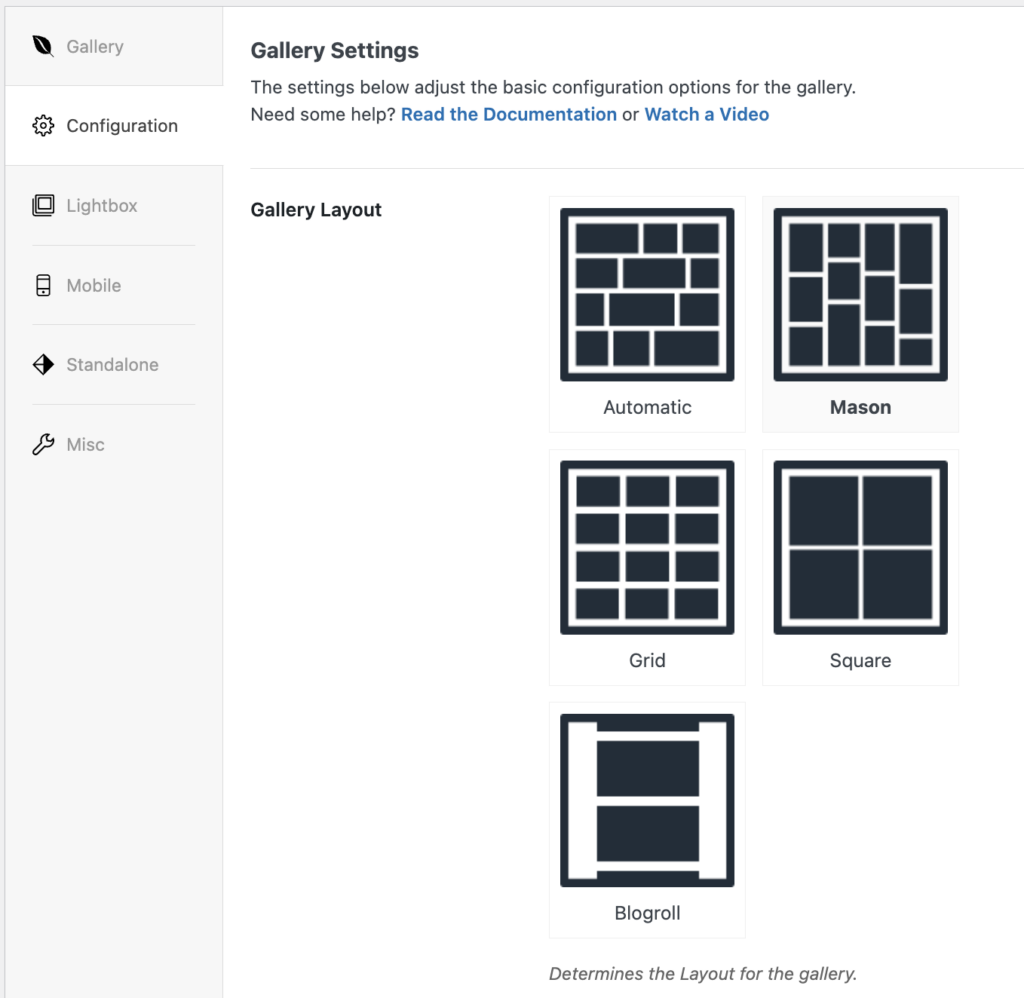Viewport: 1024px width, 998px height.
Task: Switch to the Lightbox tab
Action: point(100,205)
